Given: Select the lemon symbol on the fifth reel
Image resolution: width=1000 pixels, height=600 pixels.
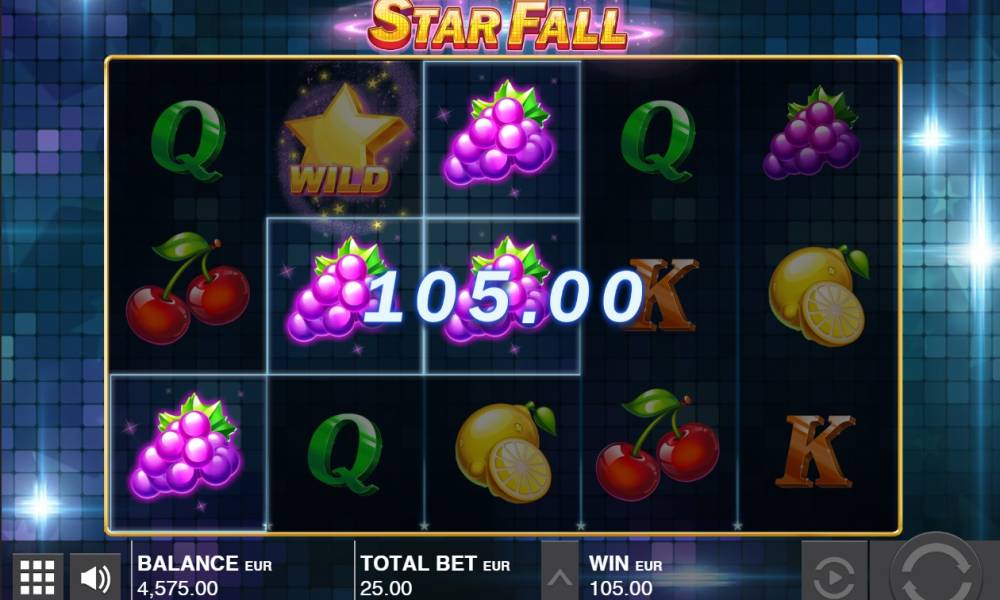Looking at the screenshot, I should [818, 295].
